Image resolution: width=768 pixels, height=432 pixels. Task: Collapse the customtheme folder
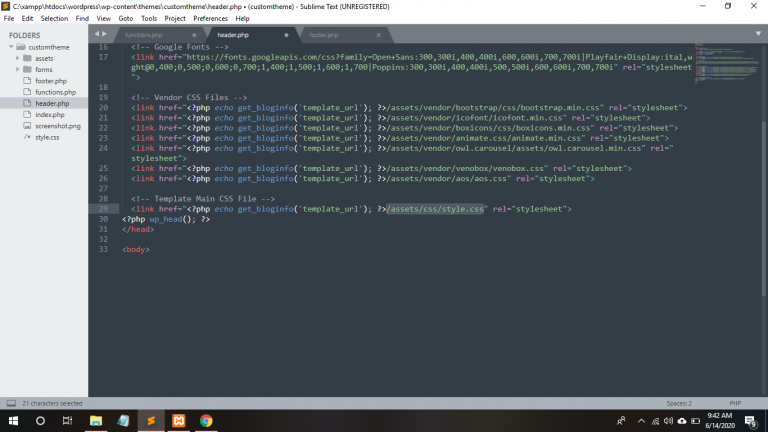pyautogui.click(x=11, y=47)
